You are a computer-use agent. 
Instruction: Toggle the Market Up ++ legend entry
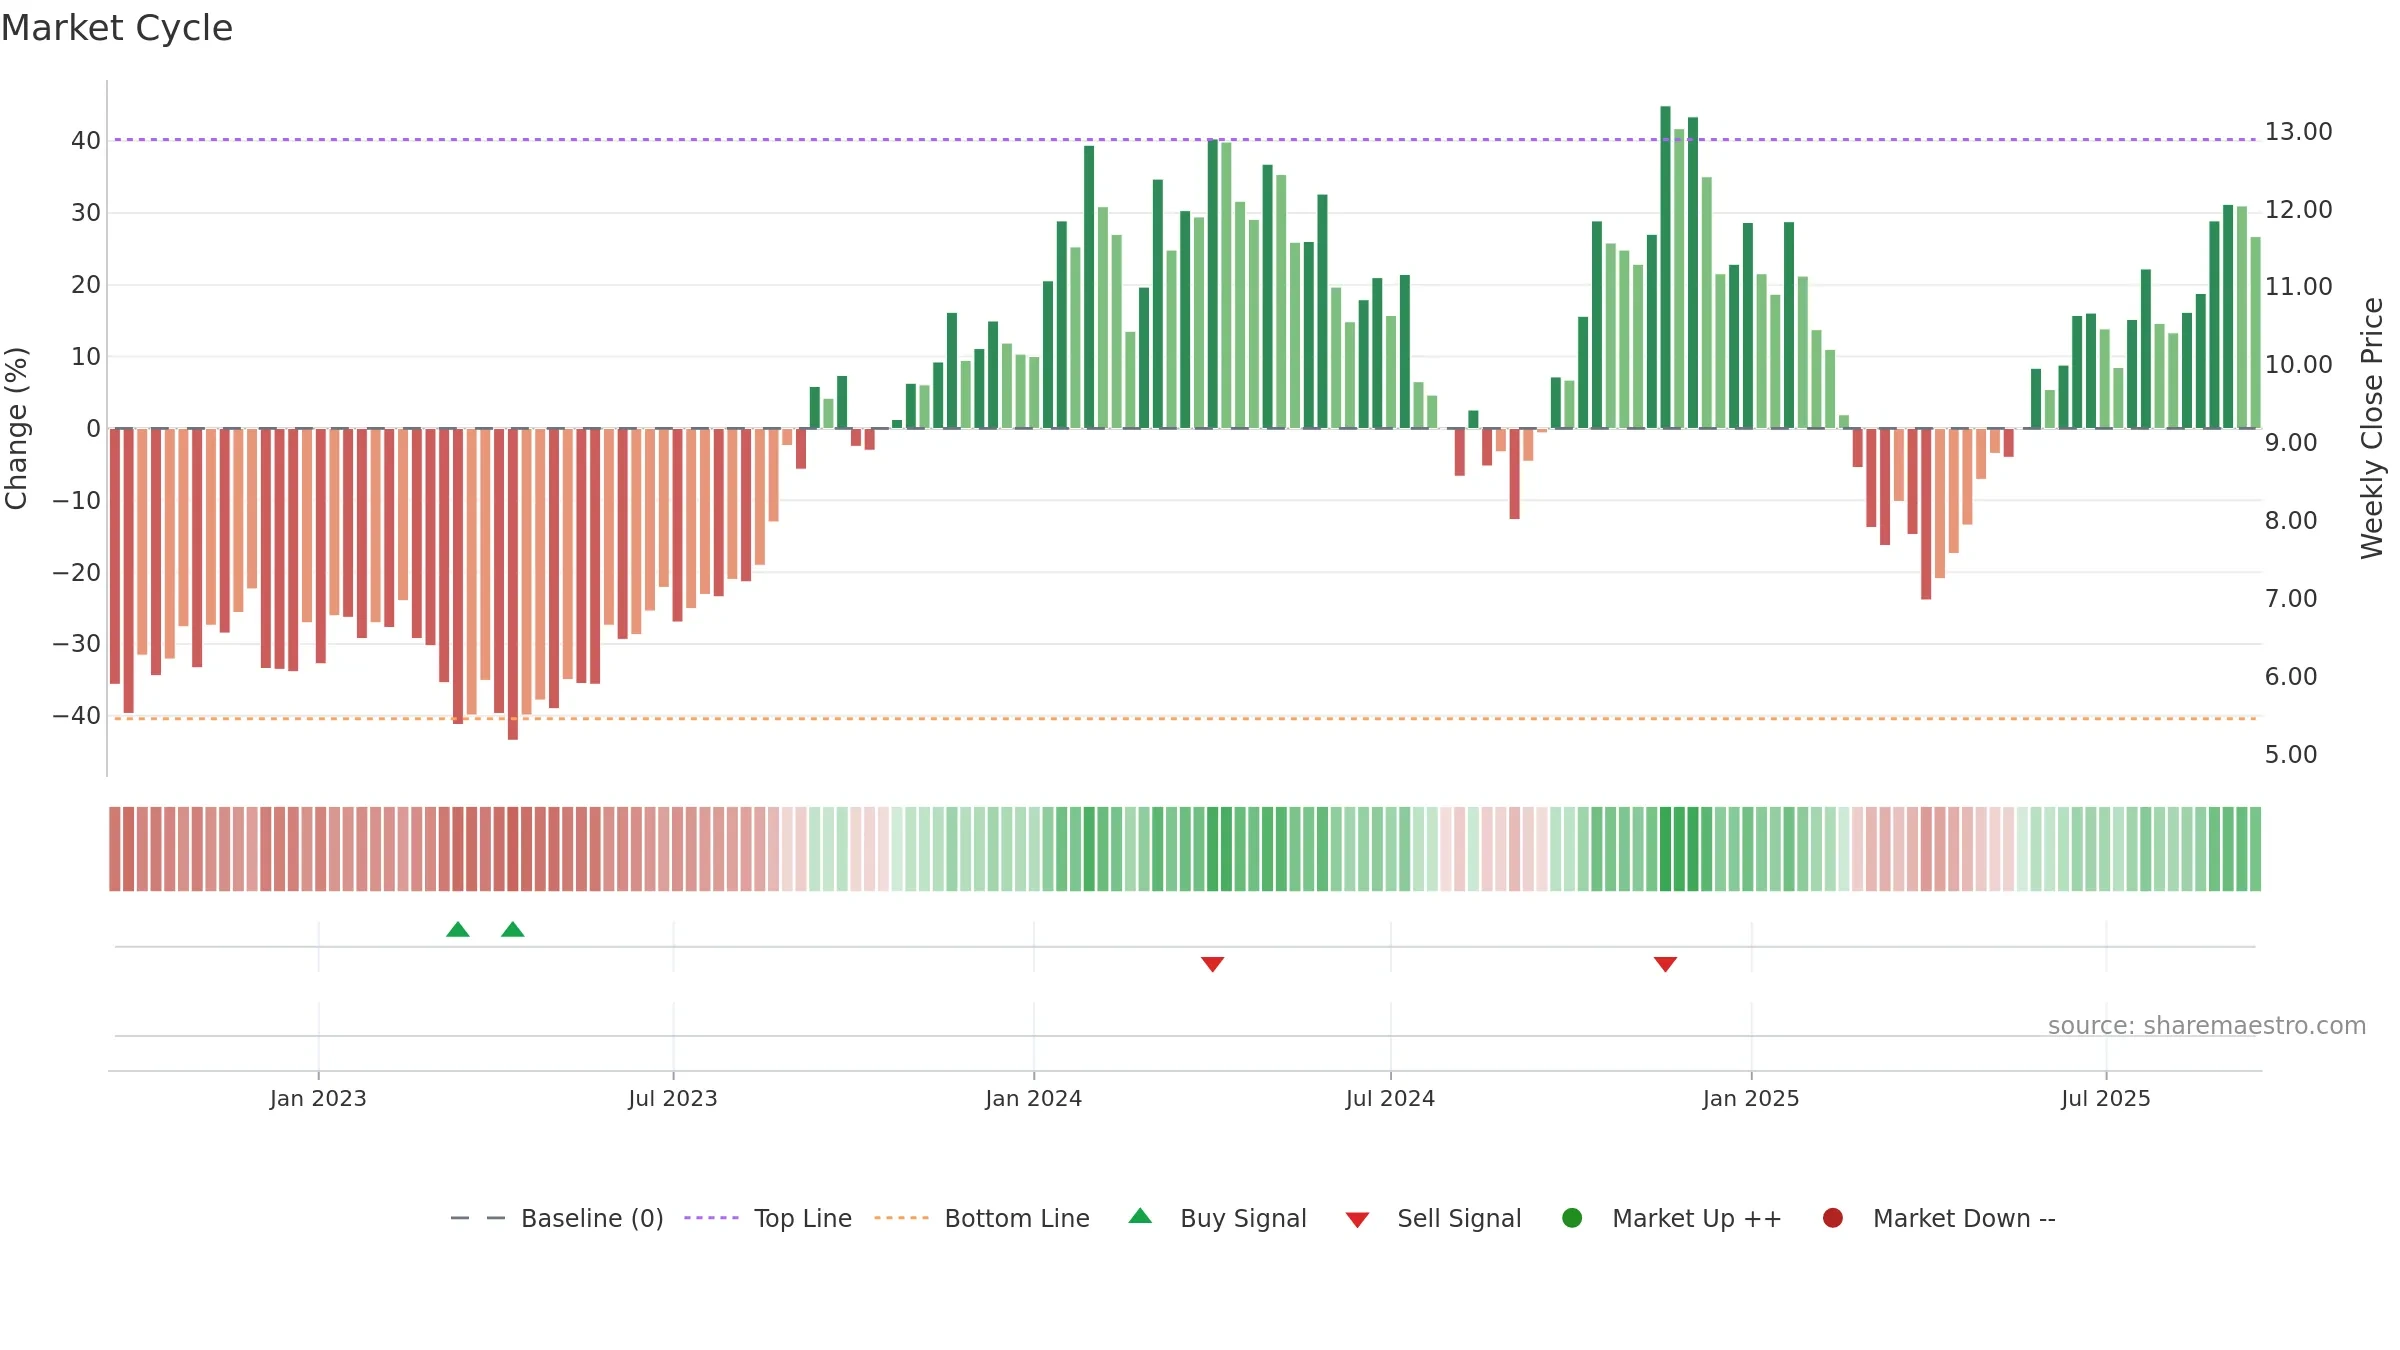pos(1671,1218)
